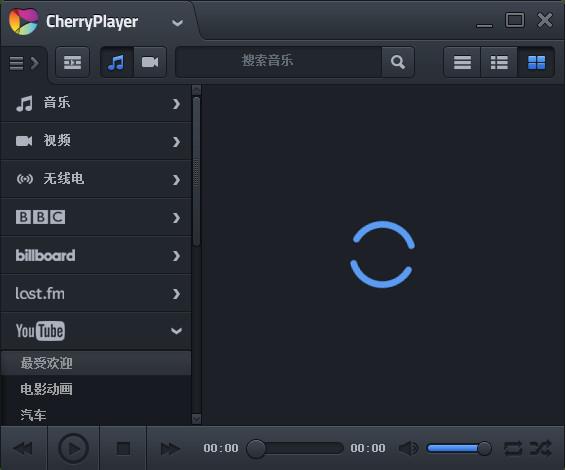Click the music note icon beside 音乐

click(x=24, y=104)
